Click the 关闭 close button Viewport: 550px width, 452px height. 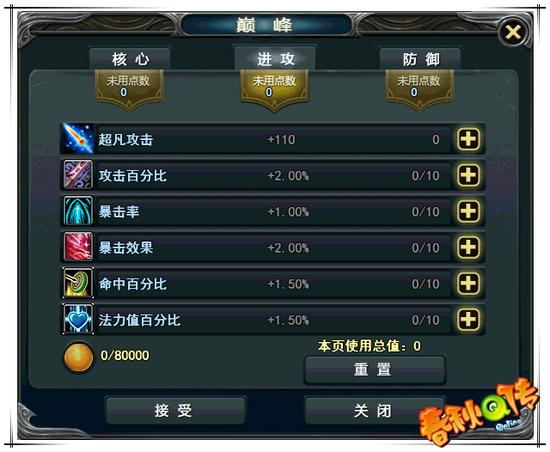click(x=374, y=410)
